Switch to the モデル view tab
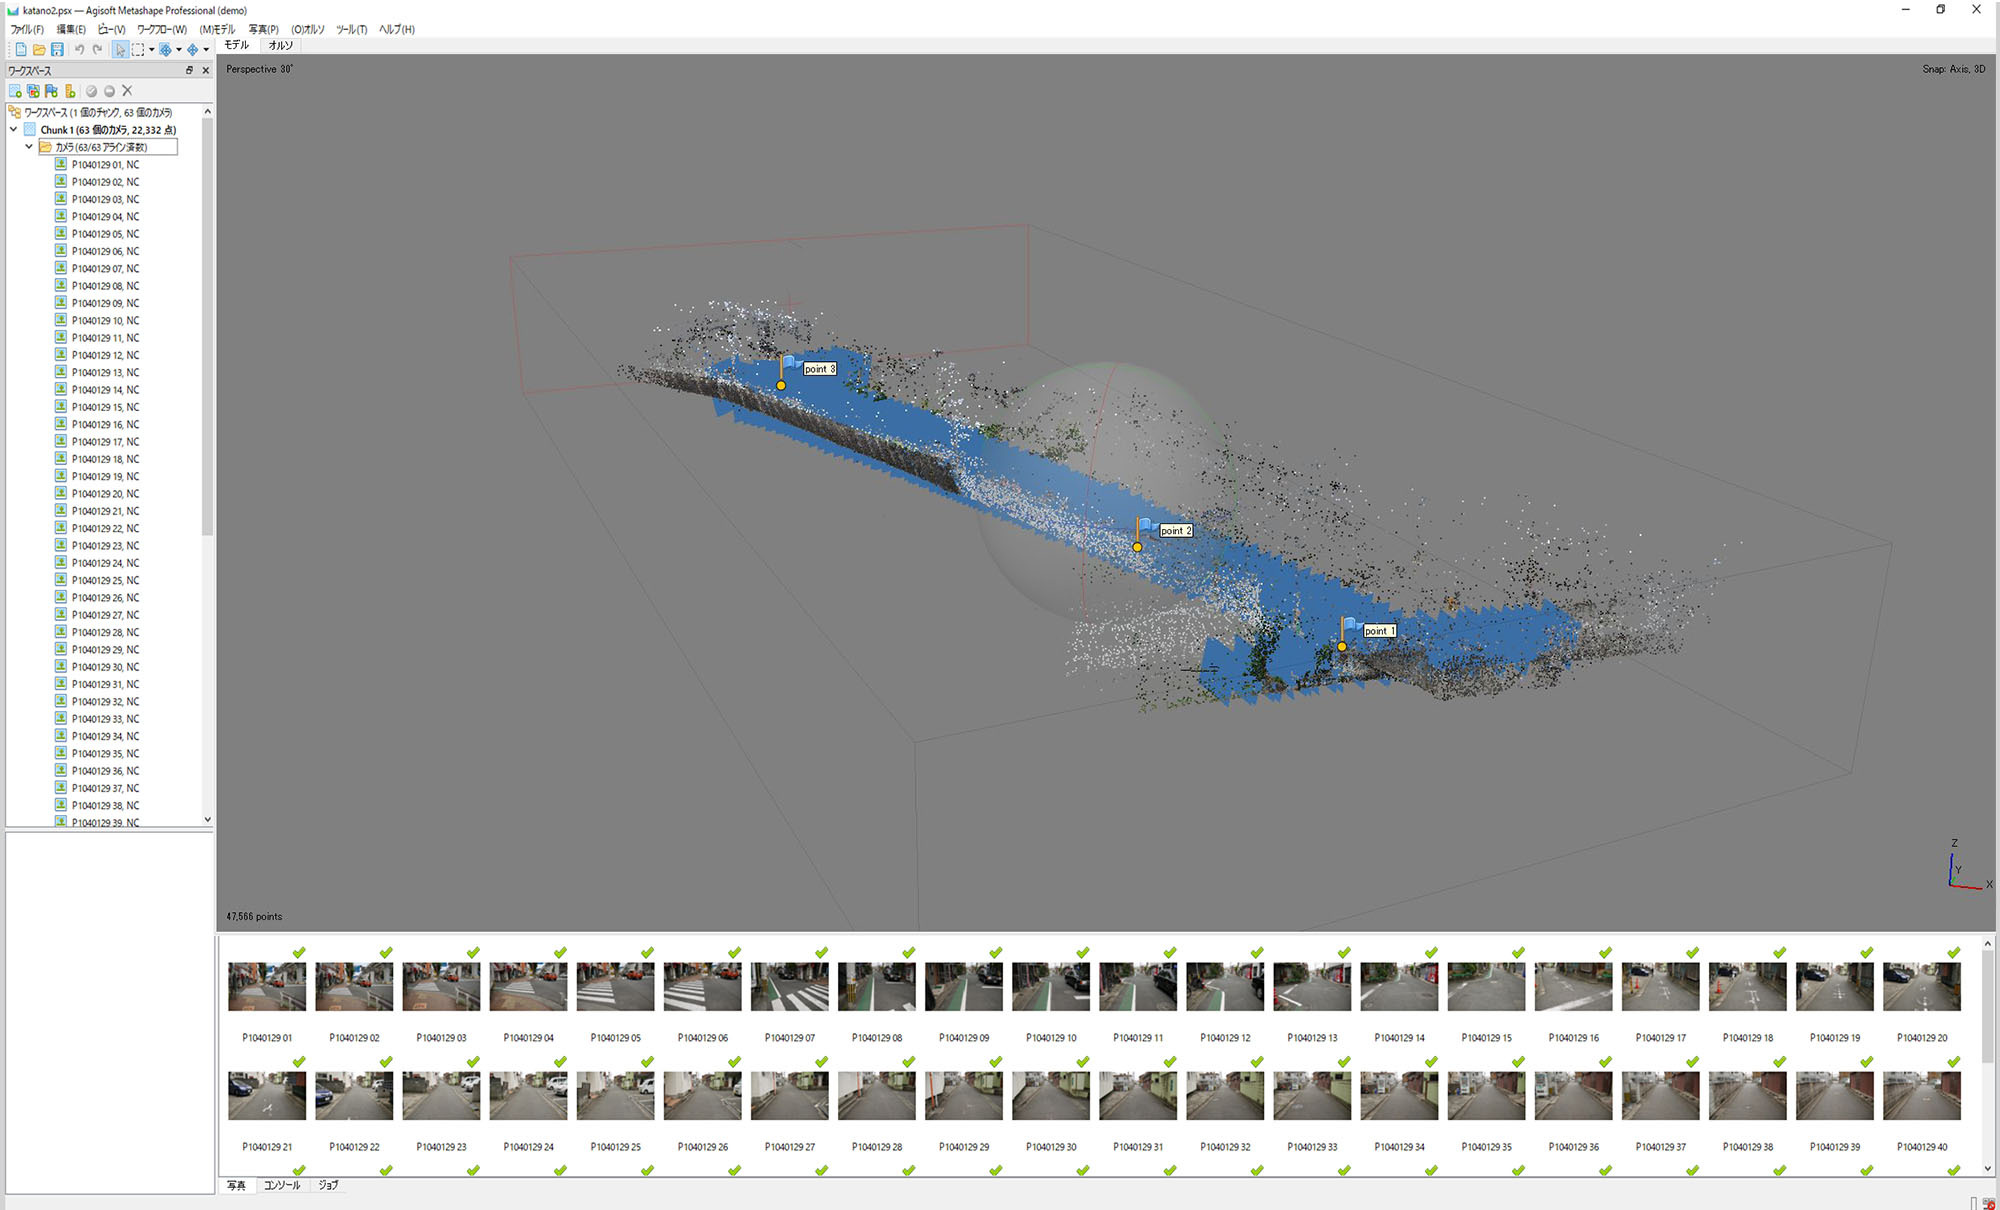 click(237, 45)
